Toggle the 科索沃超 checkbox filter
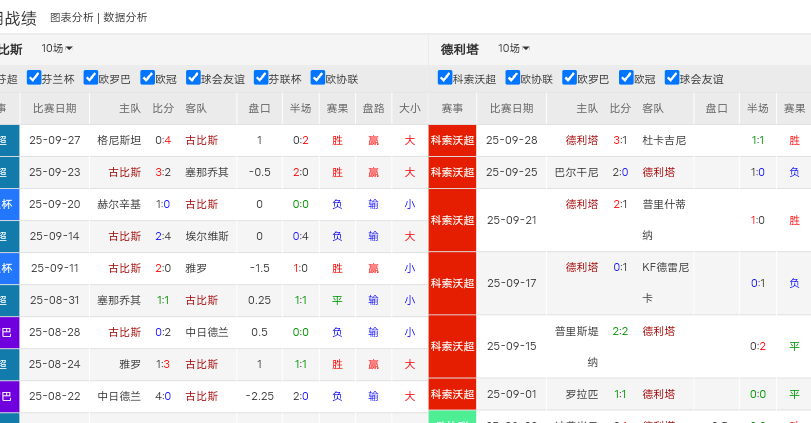The width and height of the screenshot is (811, 423). click(x=445, y=77)
